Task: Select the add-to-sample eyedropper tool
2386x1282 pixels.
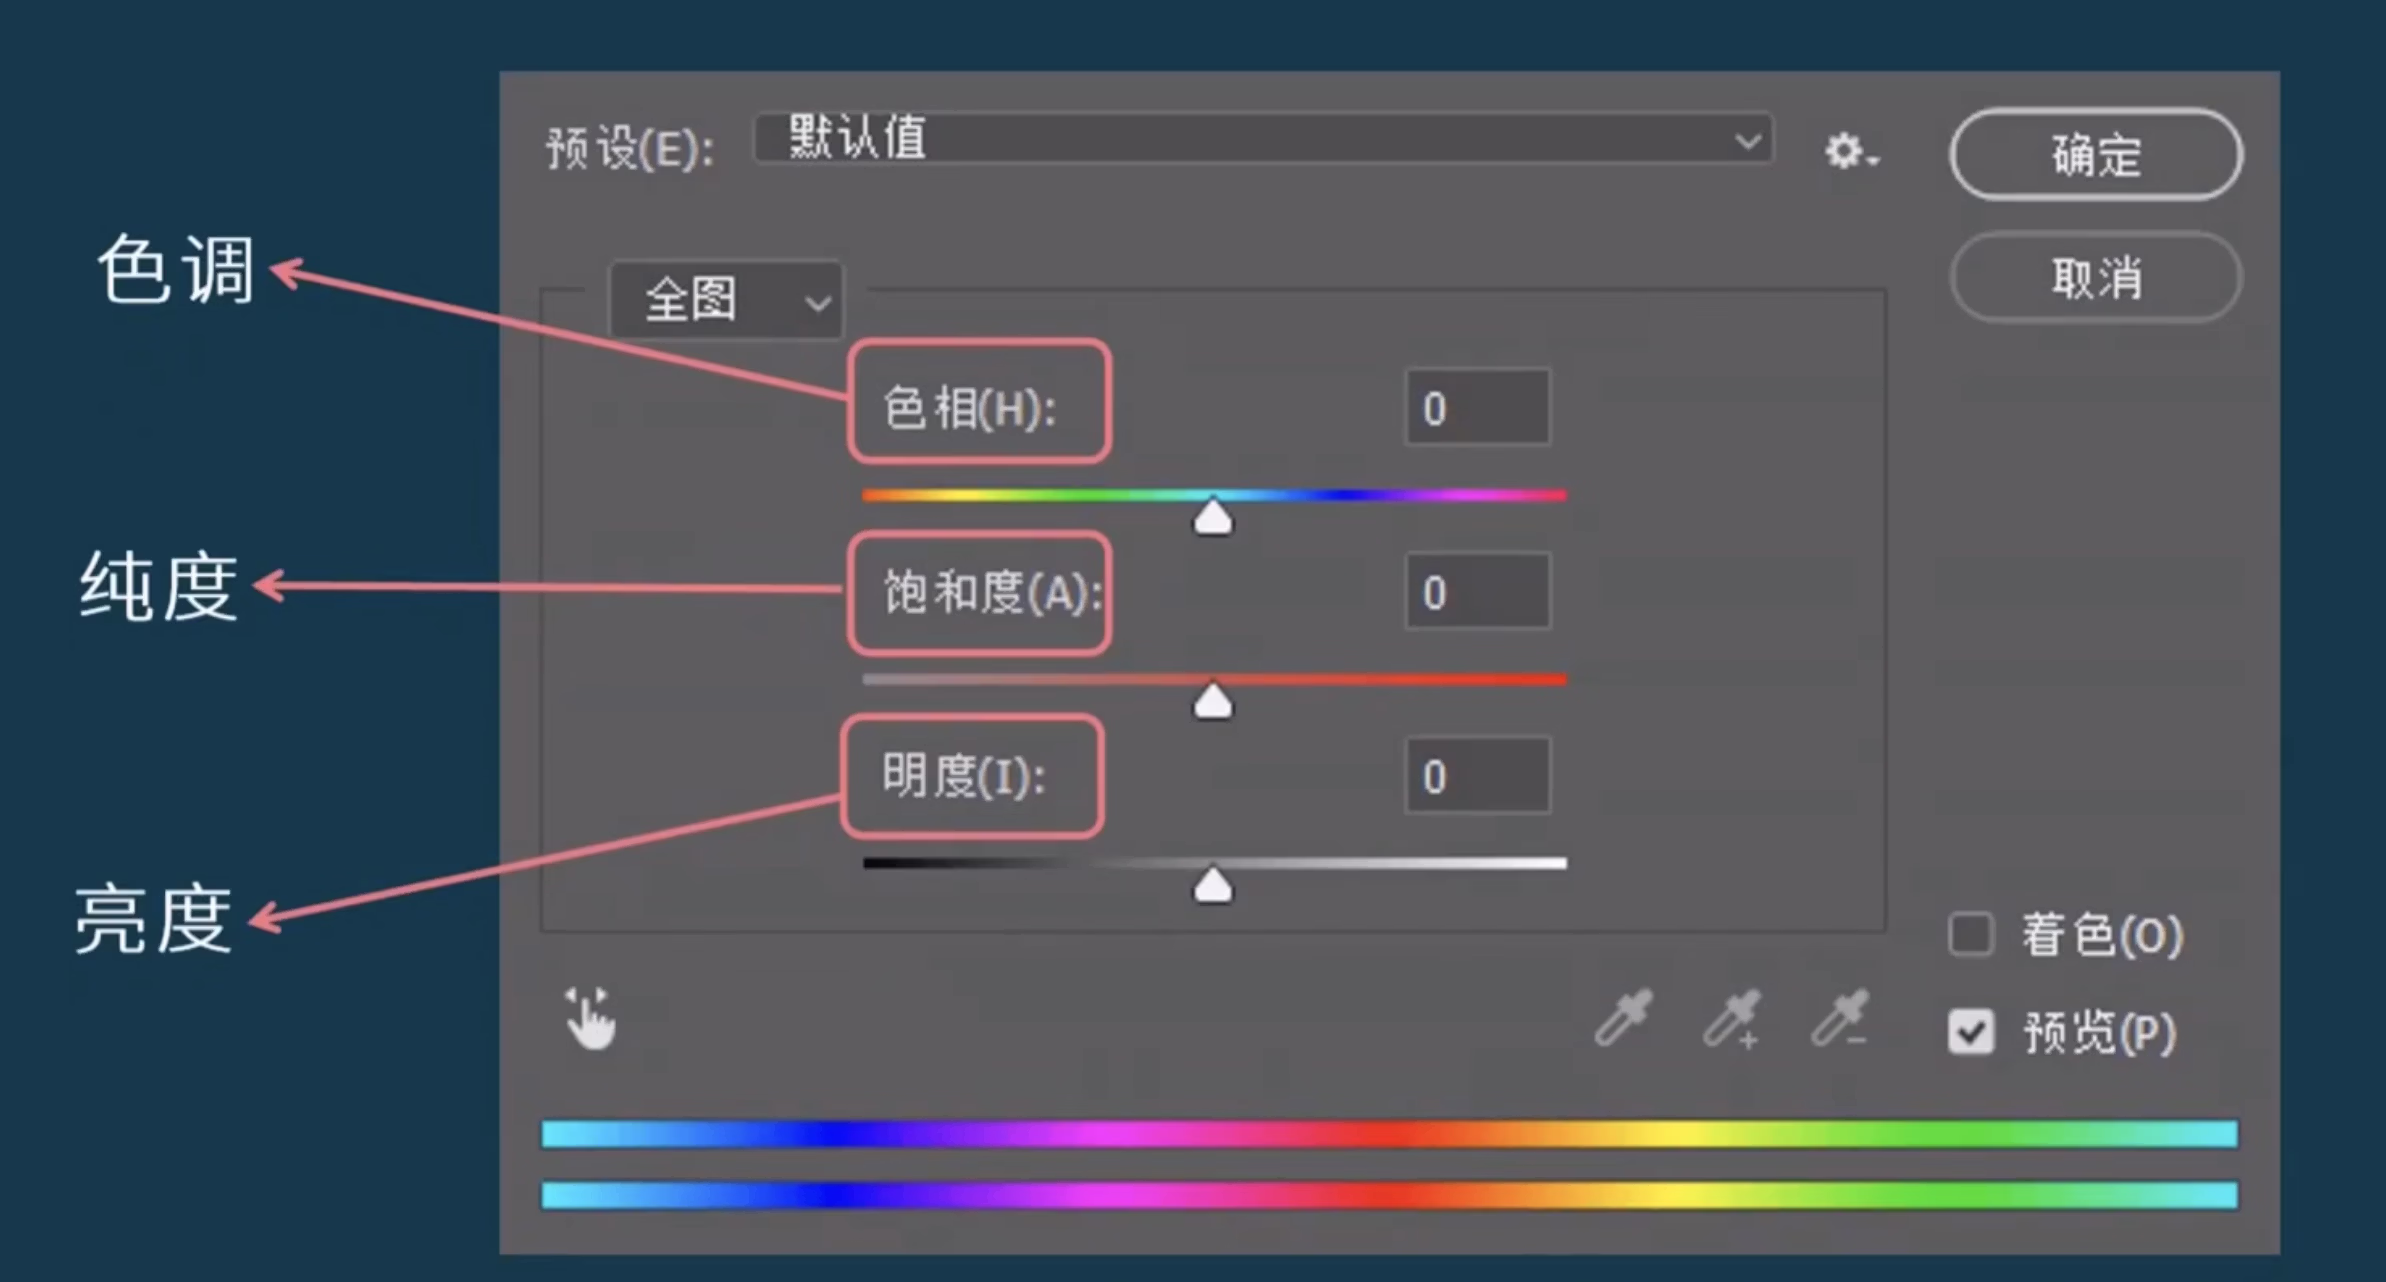Action: click(1731, 1018)
